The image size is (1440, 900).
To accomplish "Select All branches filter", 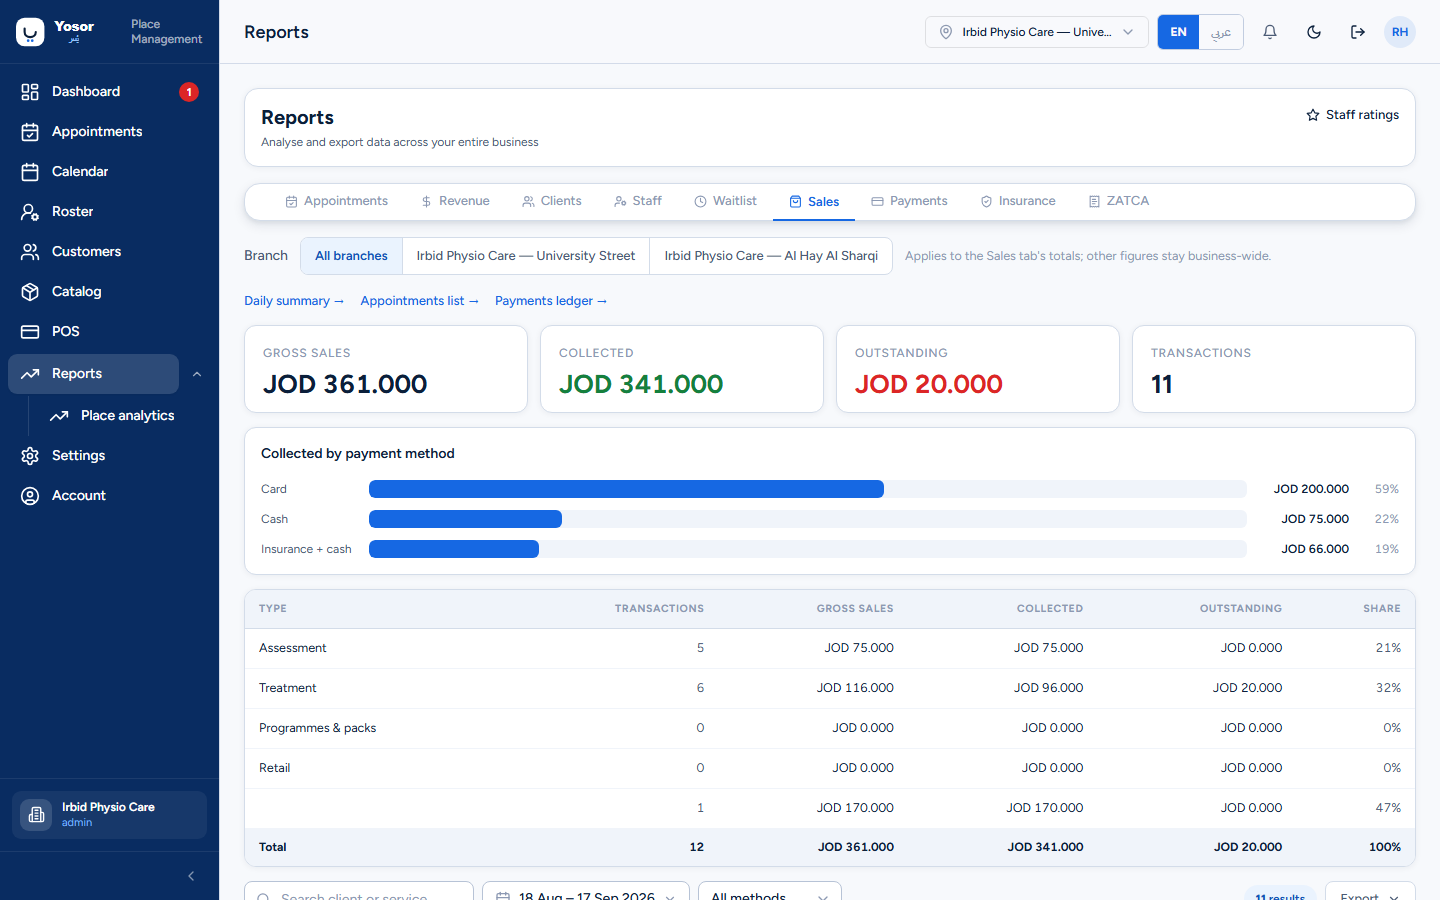I will coord(351,256).
